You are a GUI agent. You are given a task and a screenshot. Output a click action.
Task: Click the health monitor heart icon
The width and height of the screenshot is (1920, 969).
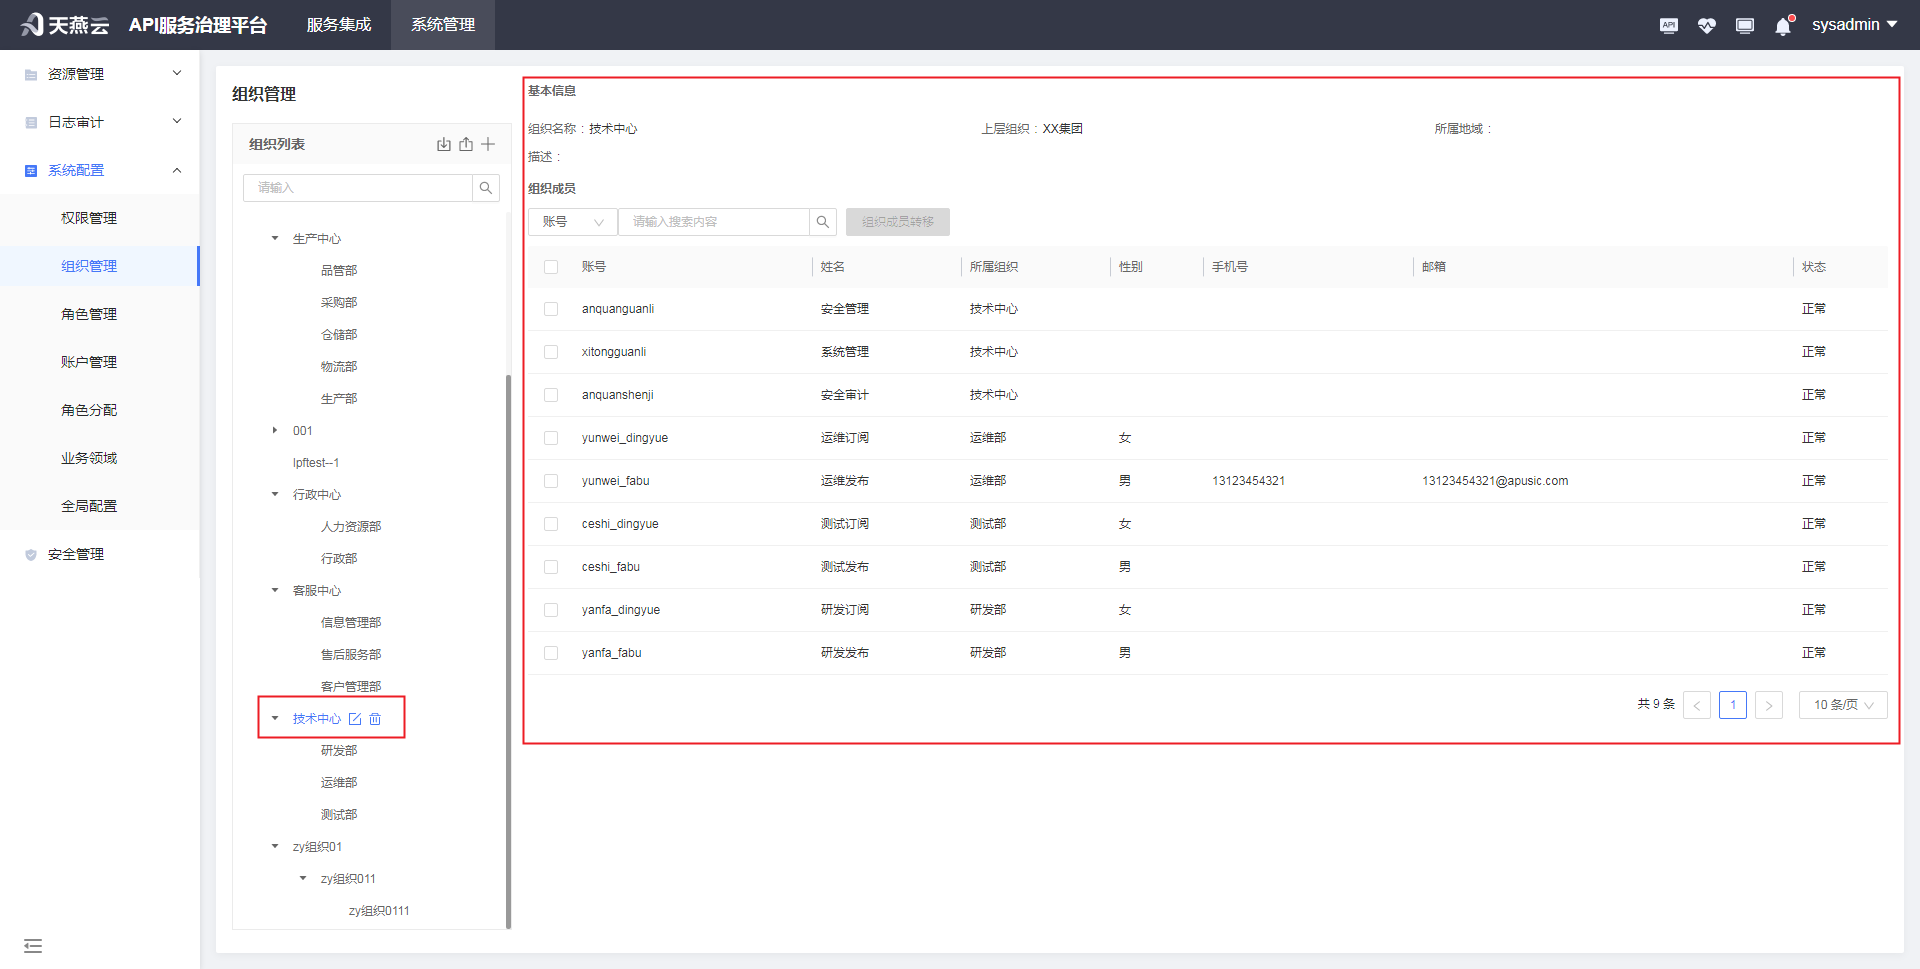[1706, 26]
